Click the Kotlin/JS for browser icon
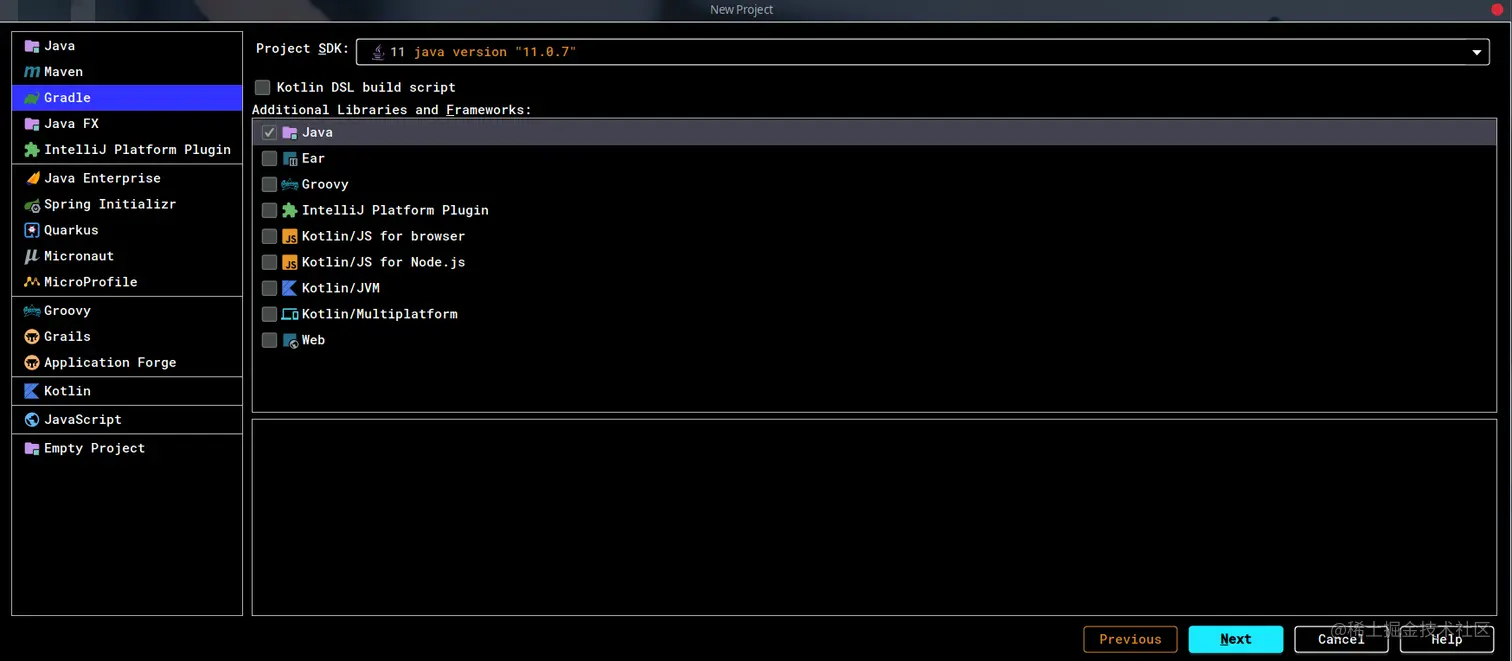Image resolution: width=1512 pixels, height=661 pixels. tap(290, 236)
